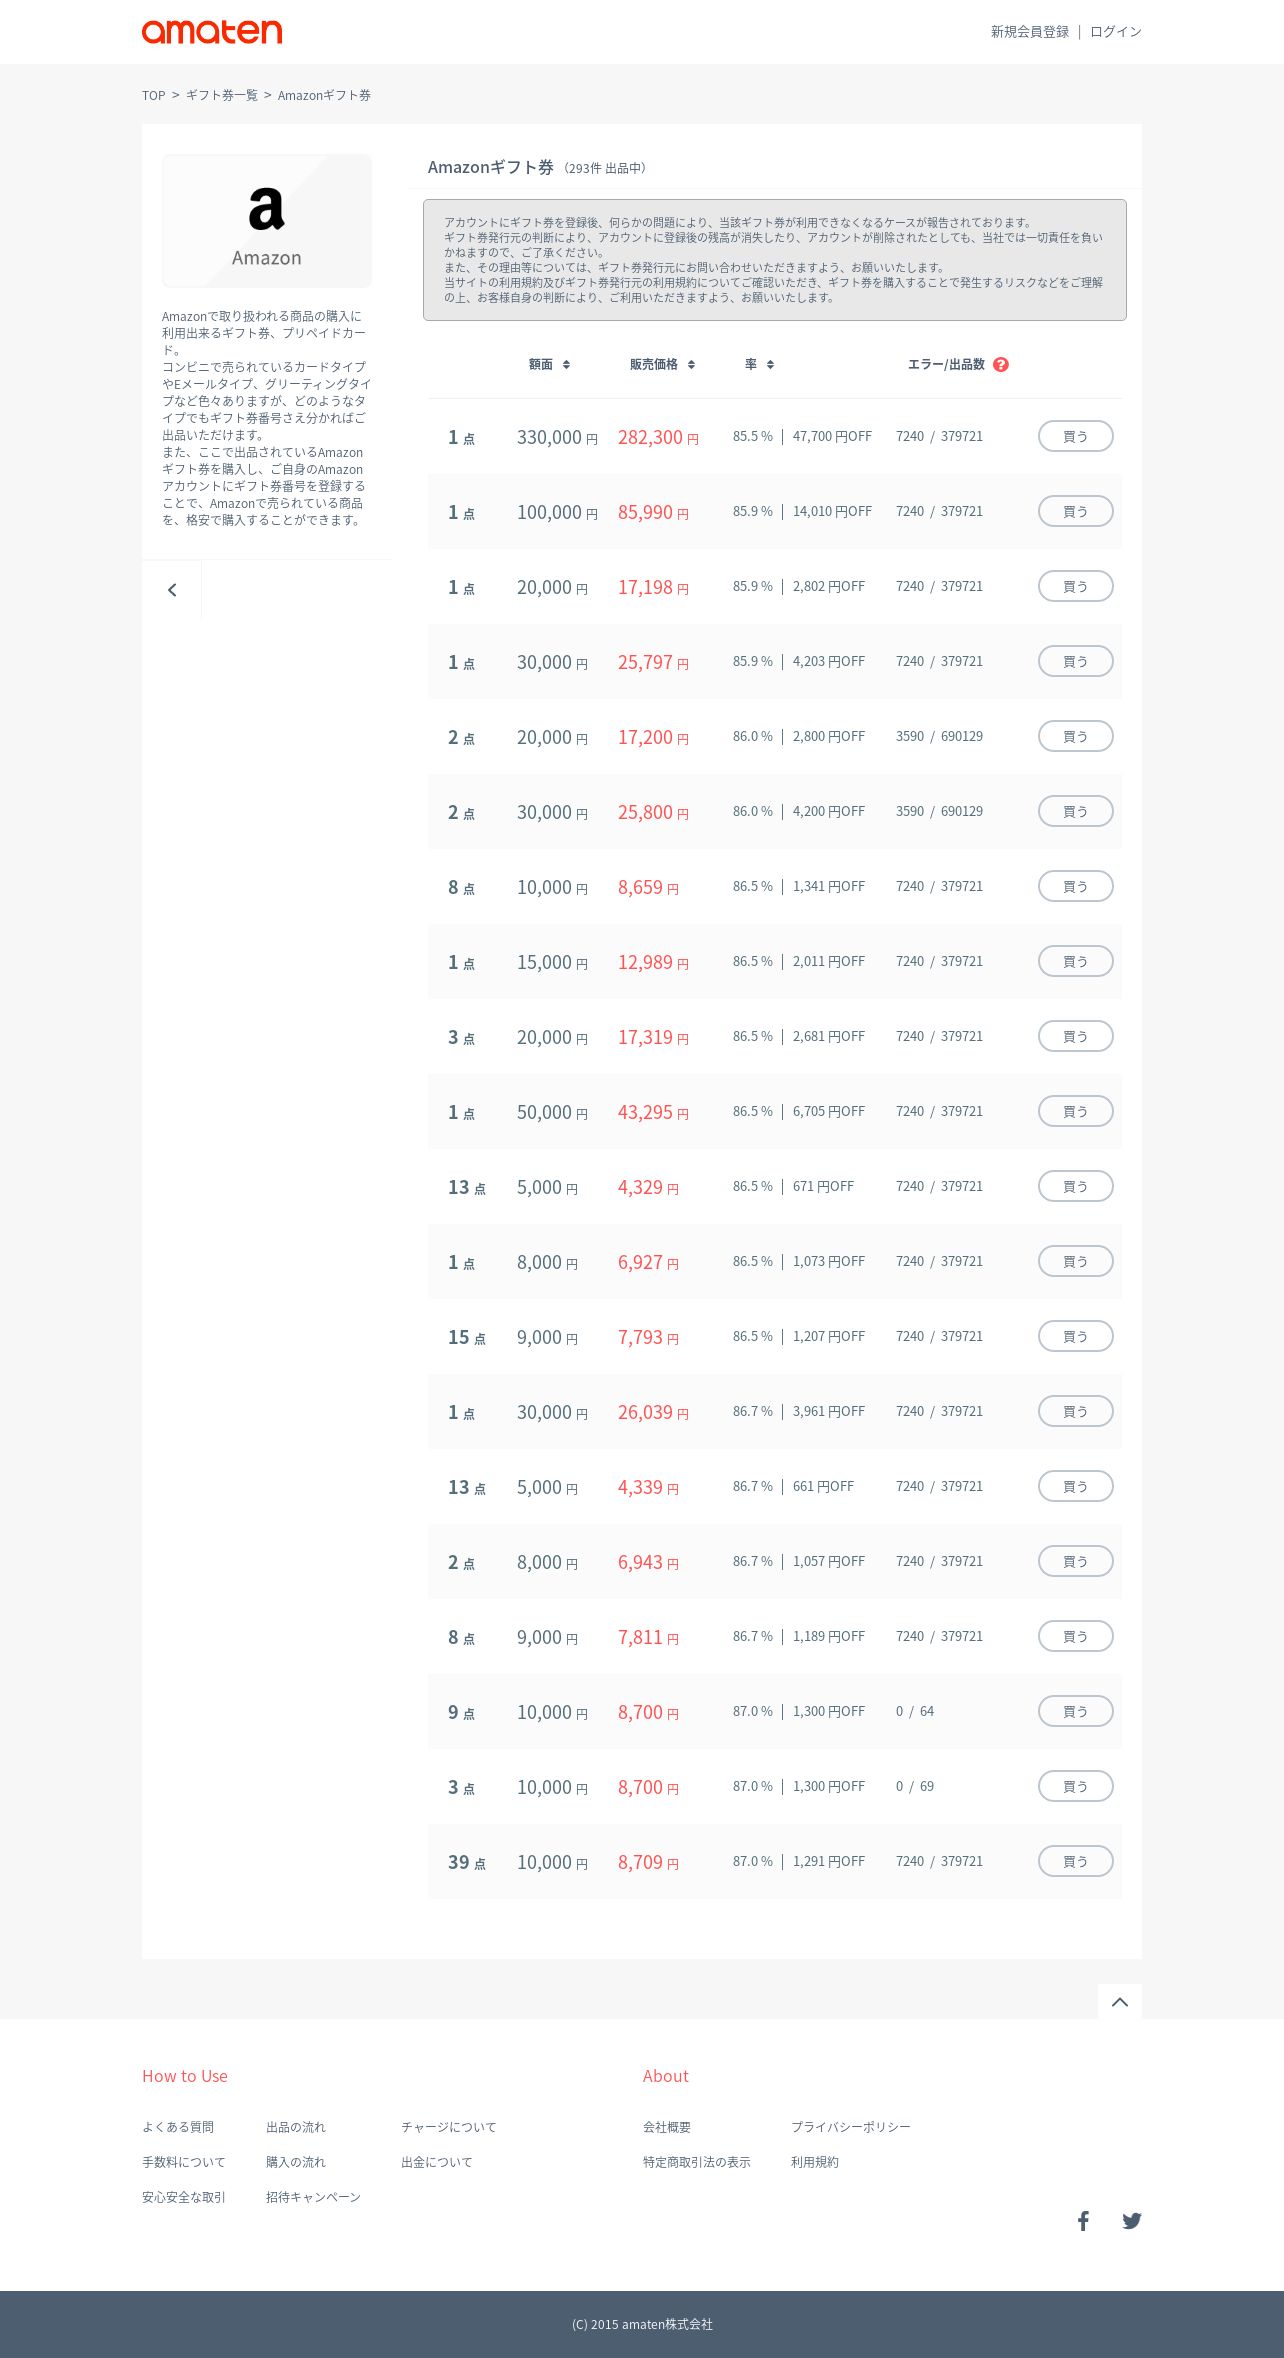Screen dimensions: 1284x2358
Task: Open the Twitter icon link
Action: [1131, 2221]
